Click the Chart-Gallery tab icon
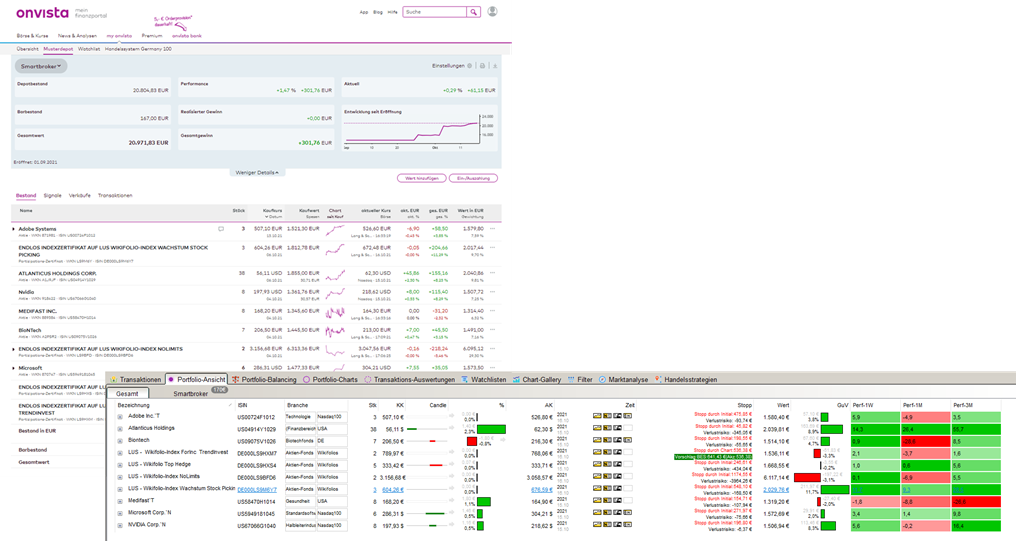Image resolution: width=1016 pixels, height=541 pixels. (x=516, y=380)
